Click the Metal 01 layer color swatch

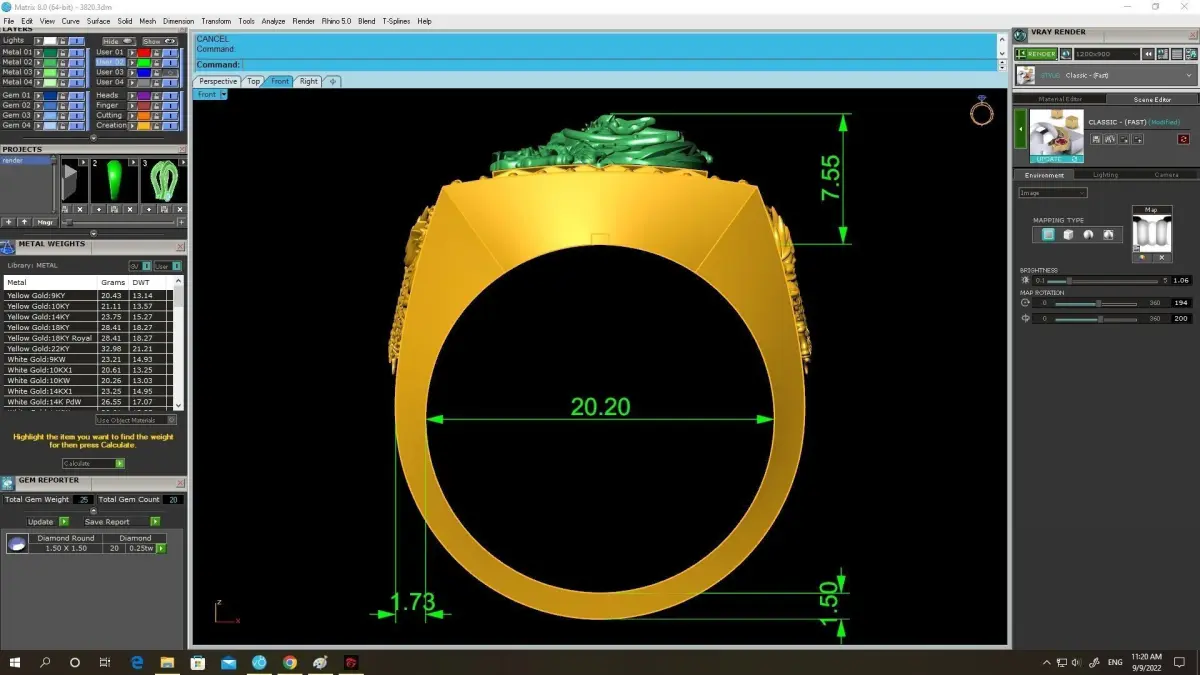[x=50, y=53]
